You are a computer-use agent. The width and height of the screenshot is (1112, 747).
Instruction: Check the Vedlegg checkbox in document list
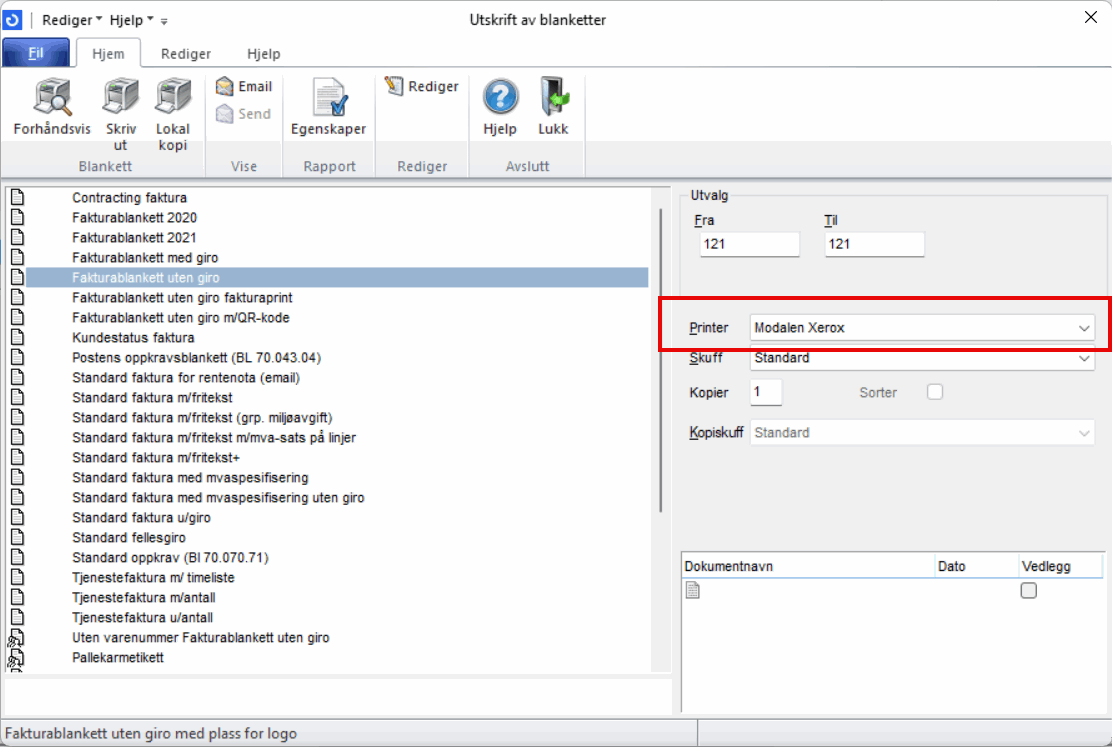[x=1028, y=591]
